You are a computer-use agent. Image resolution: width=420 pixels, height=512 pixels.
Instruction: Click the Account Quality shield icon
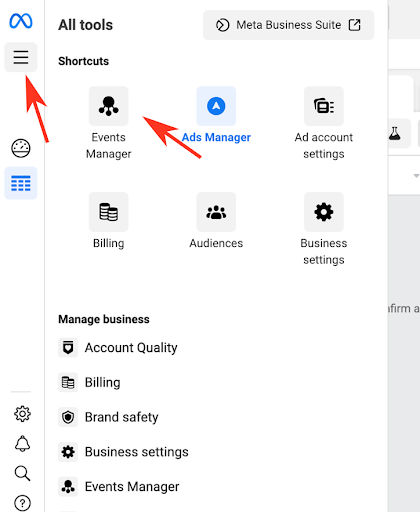point(68,348)
